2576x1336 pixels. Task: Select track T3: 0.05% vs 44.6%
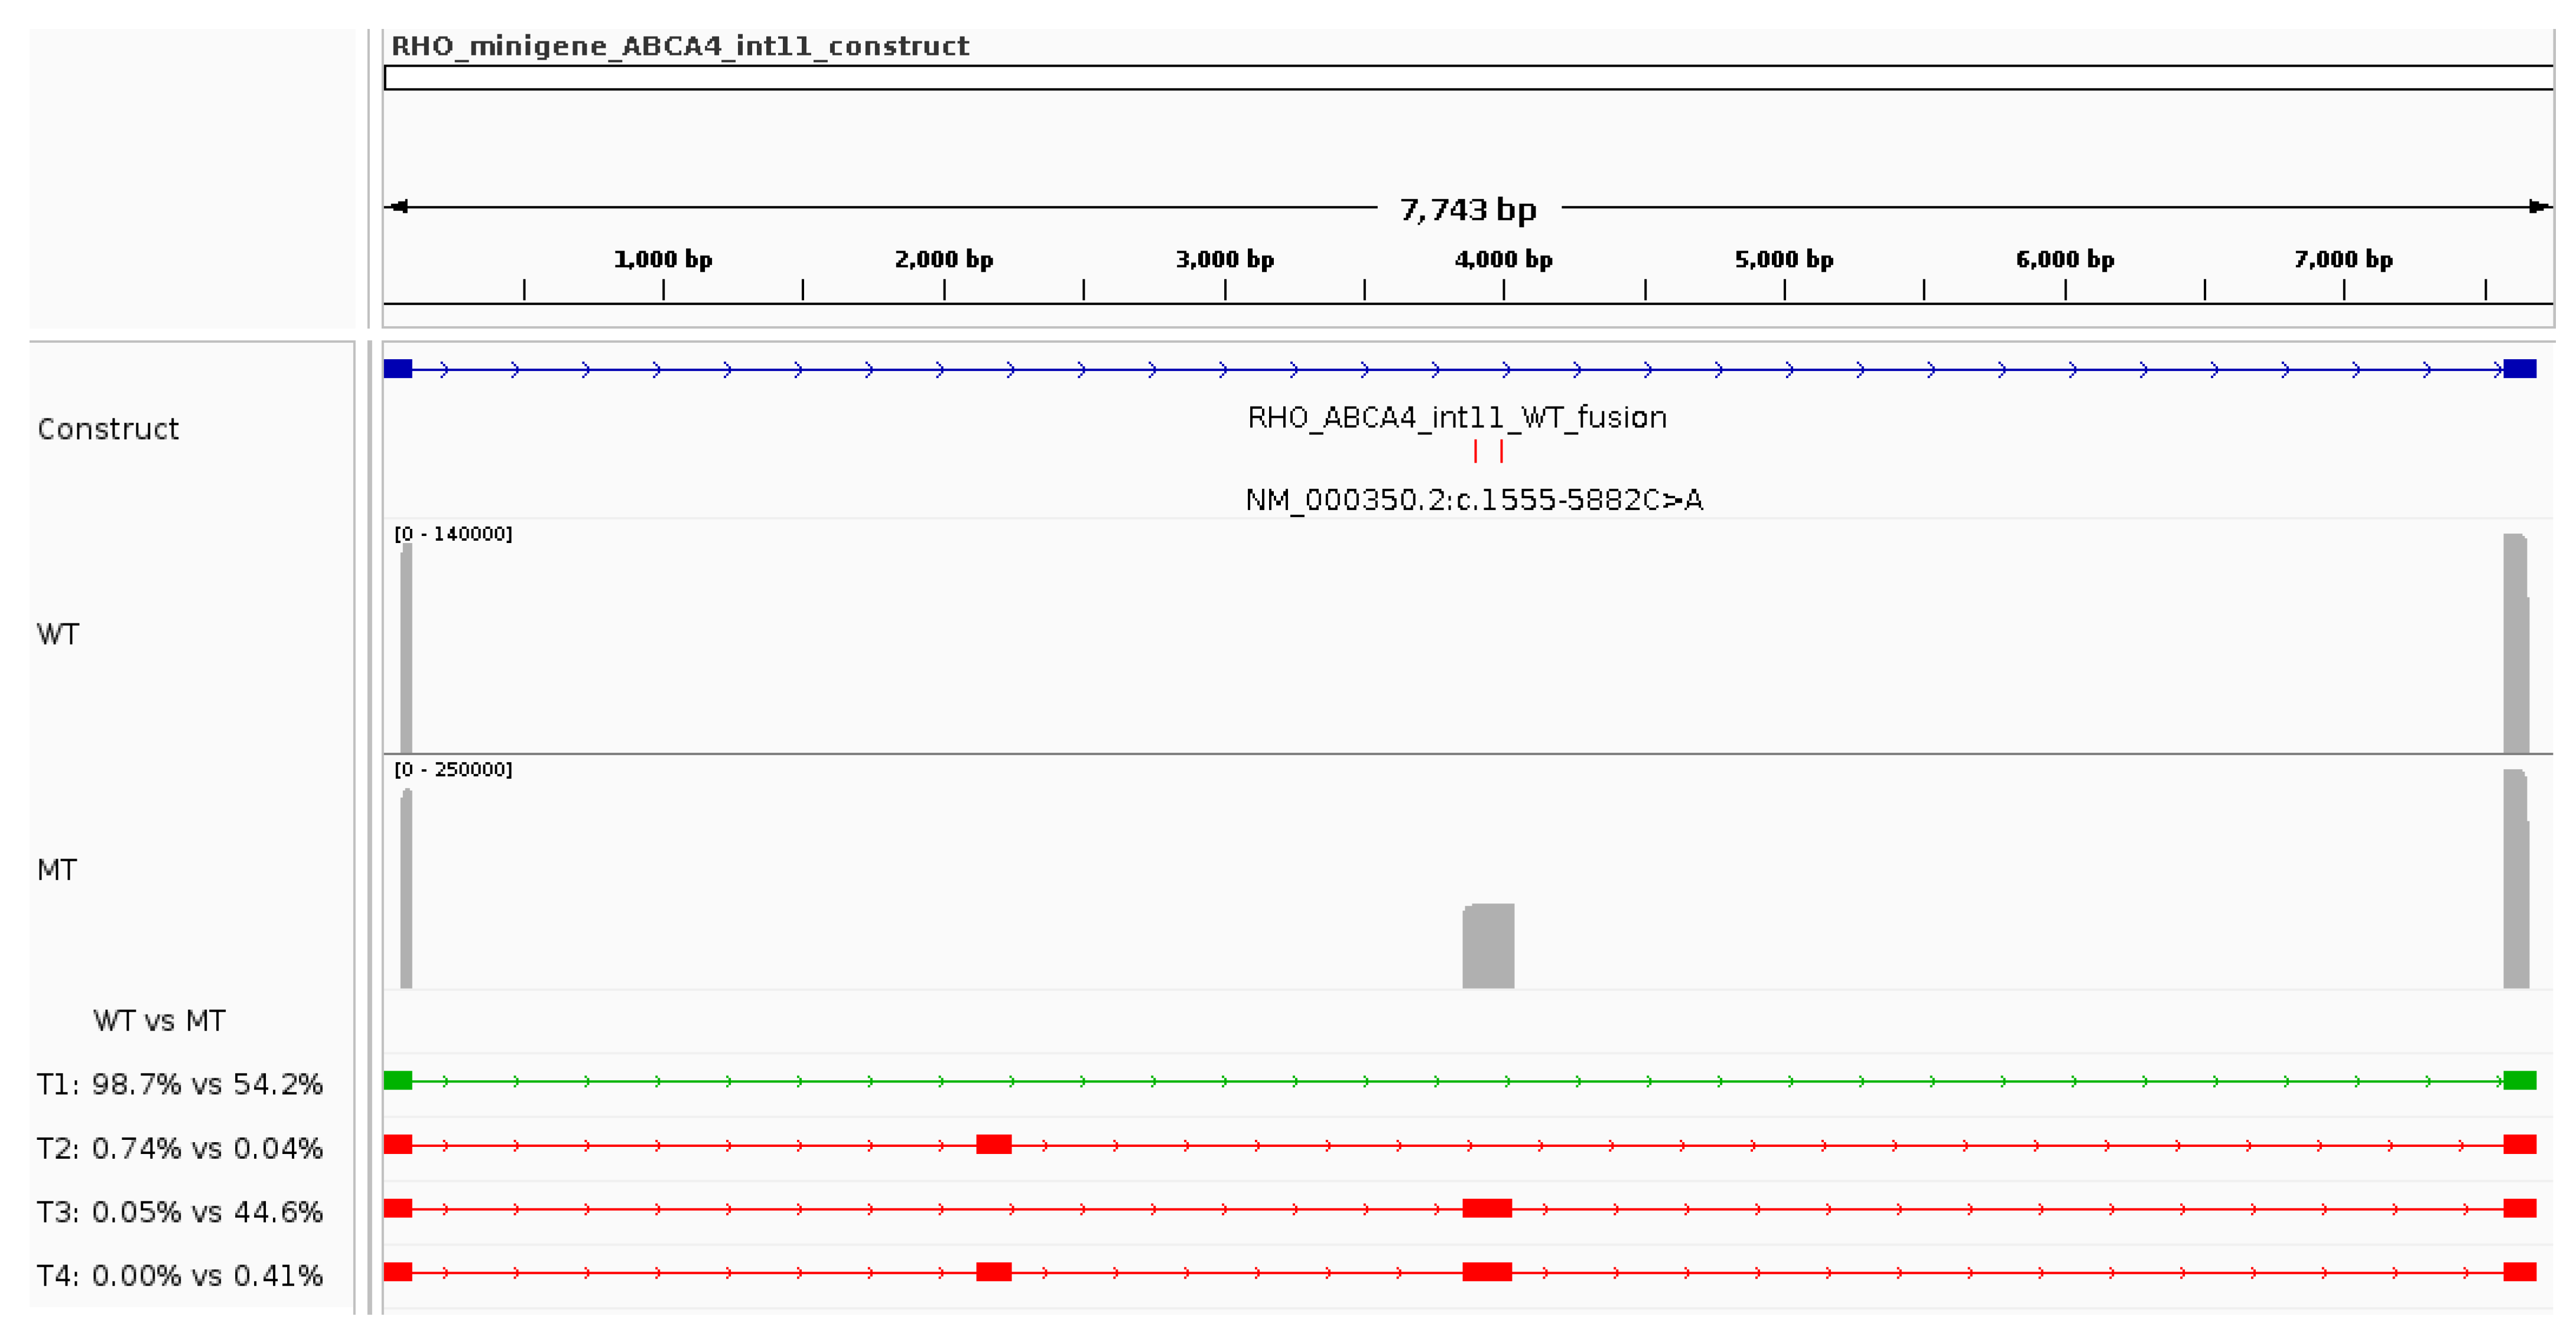coord(180,1212)
